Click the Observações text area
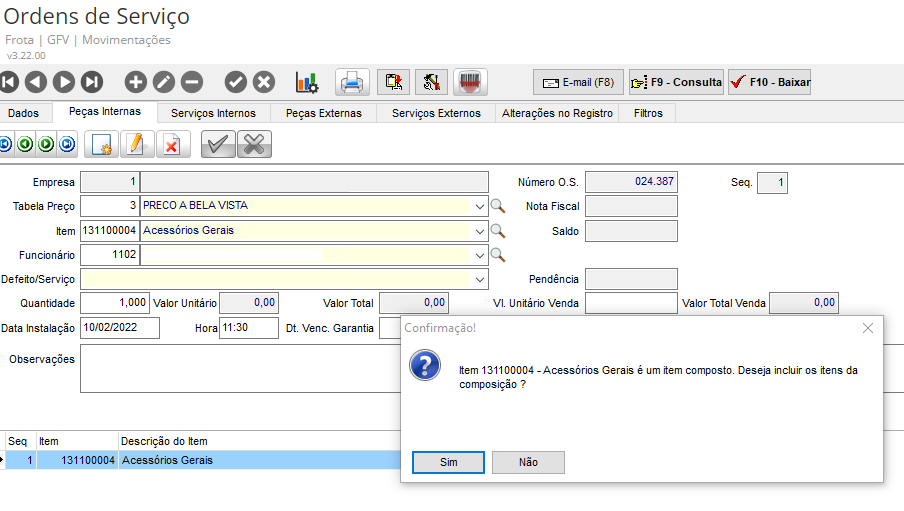The height and width of the screenshot is (511, 904). [240, 369]
